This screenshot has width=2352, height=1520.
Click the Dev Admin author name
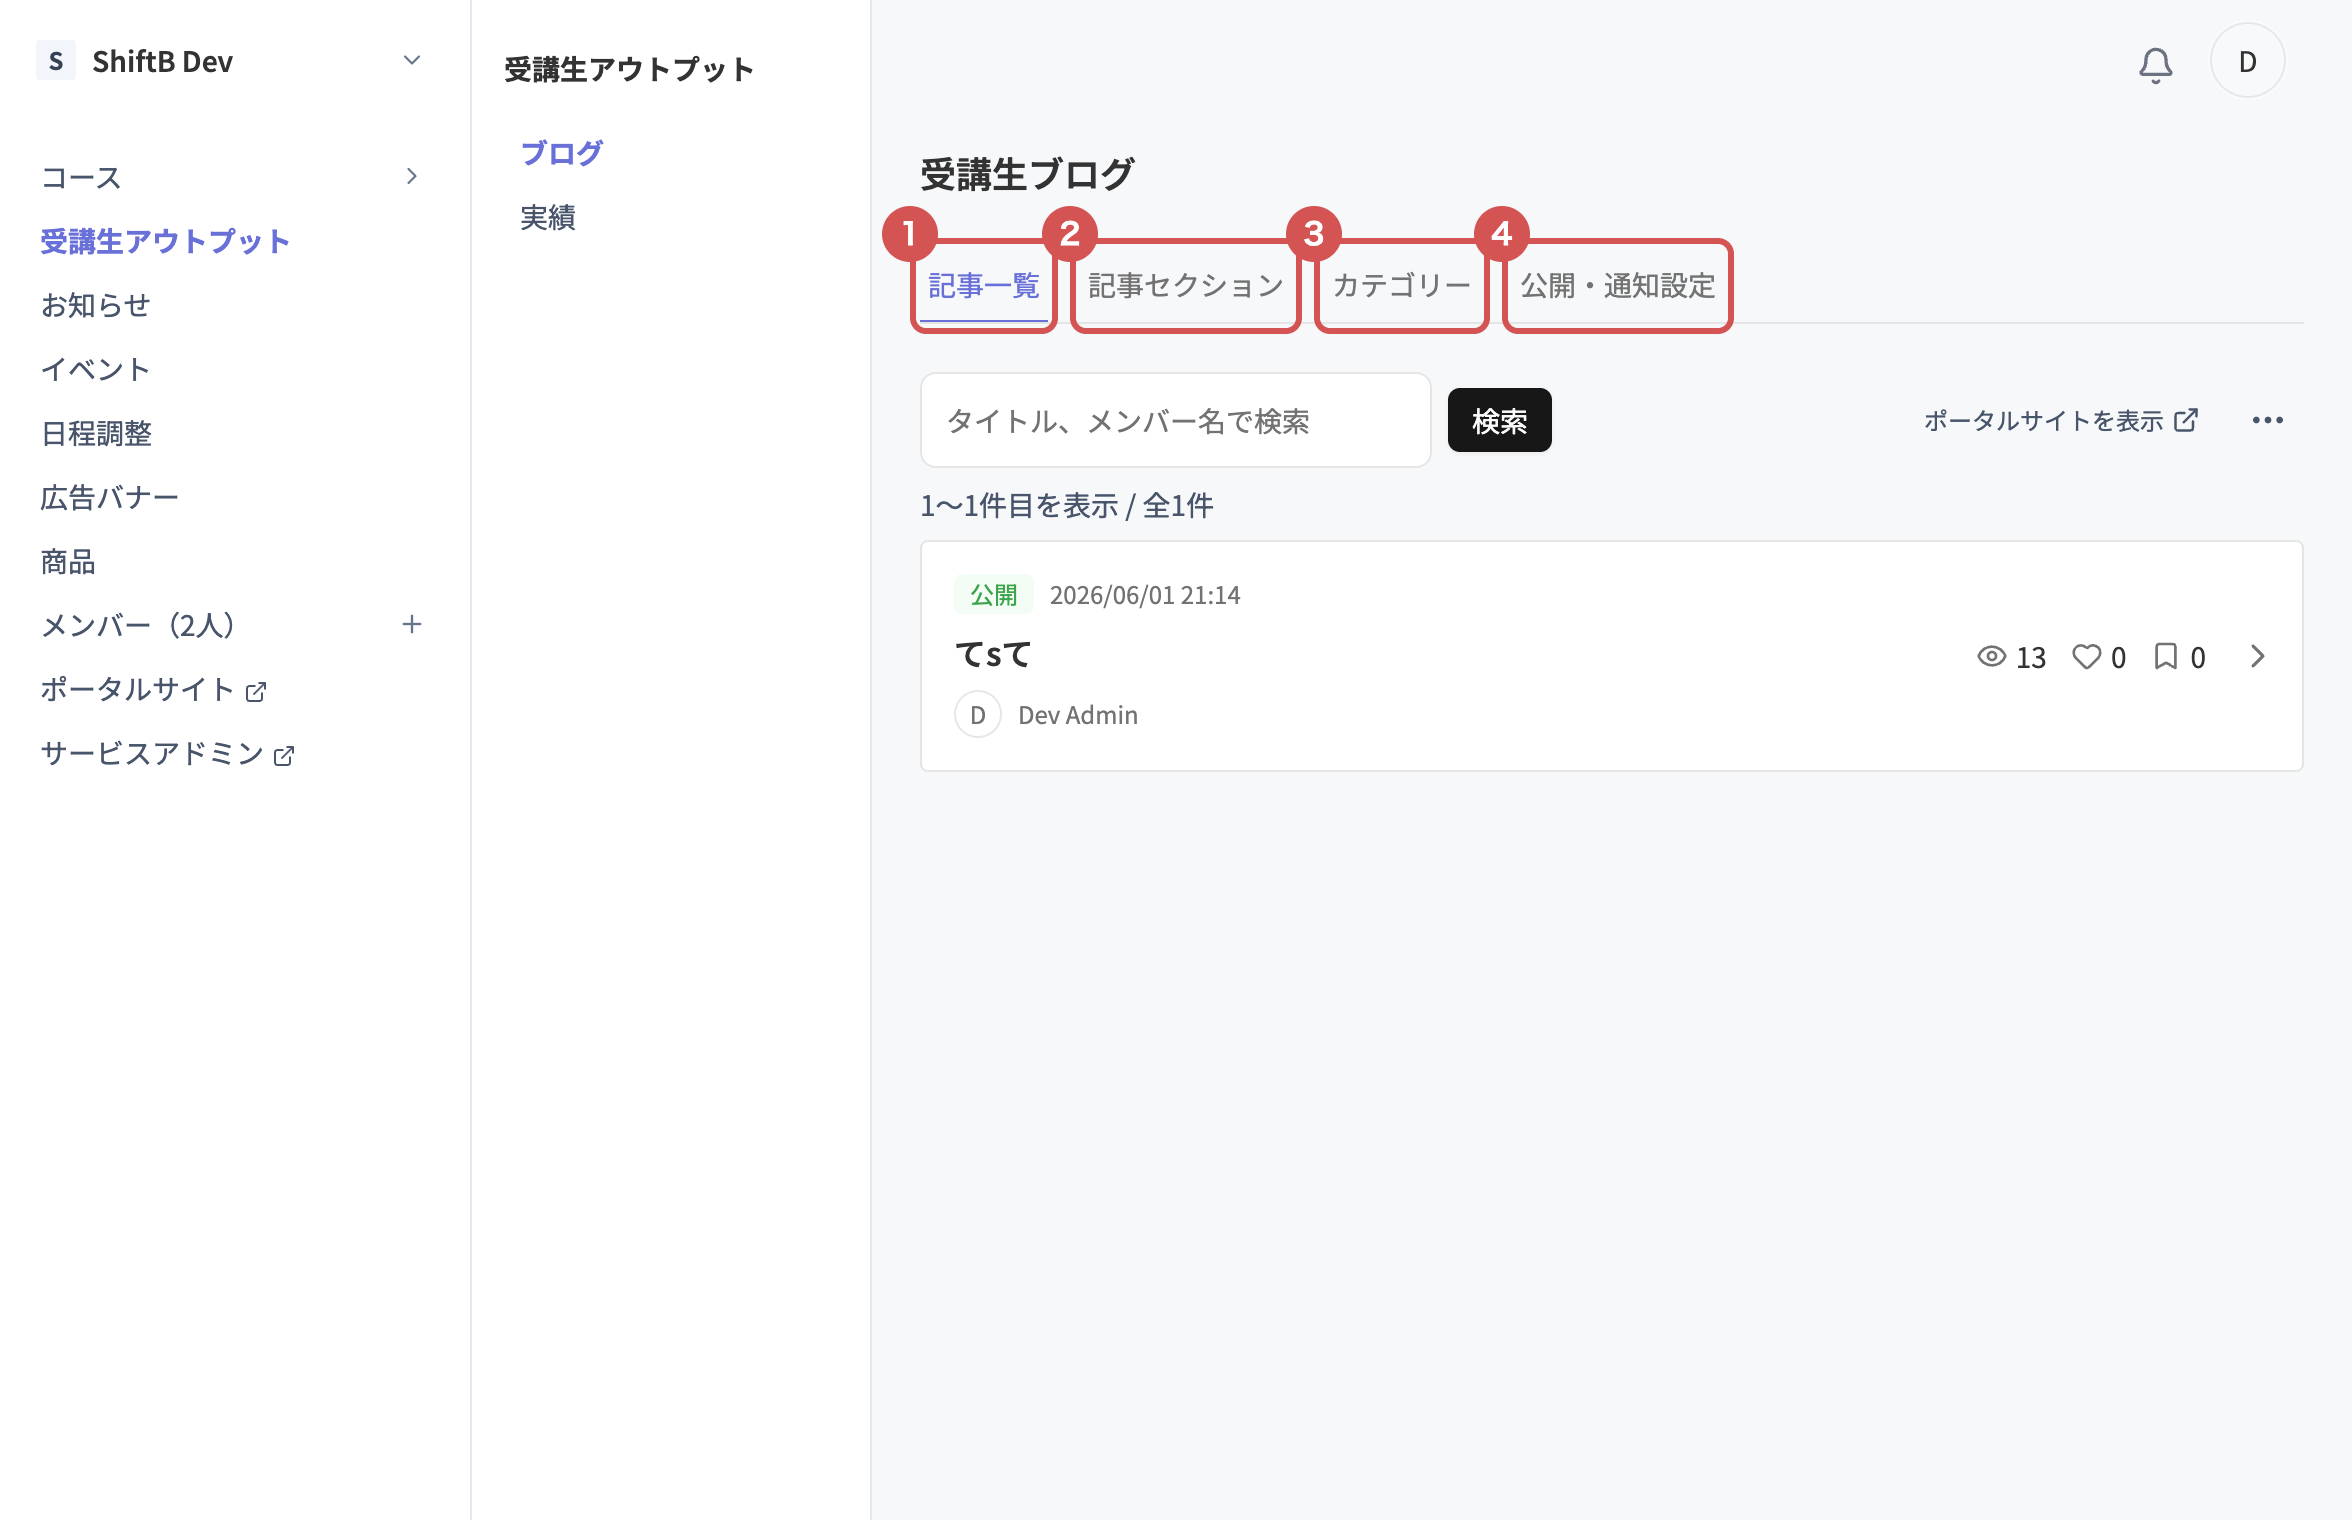tap(1078, 715)
